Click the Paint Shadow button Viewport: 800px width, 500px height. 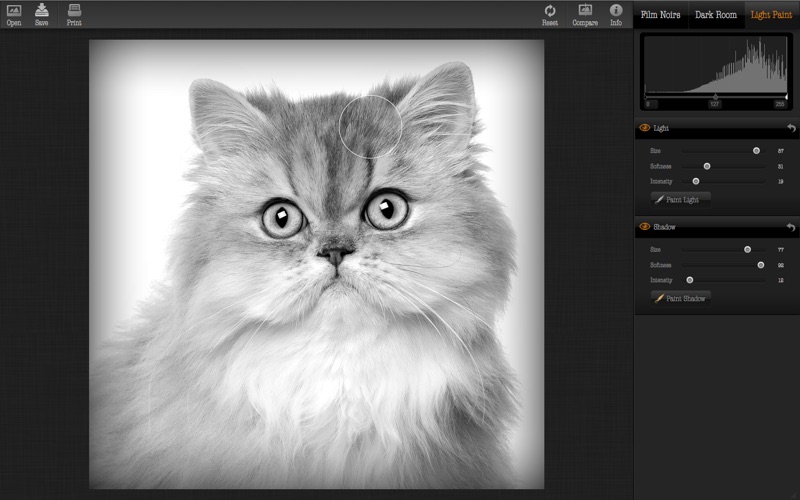point(683,298)
